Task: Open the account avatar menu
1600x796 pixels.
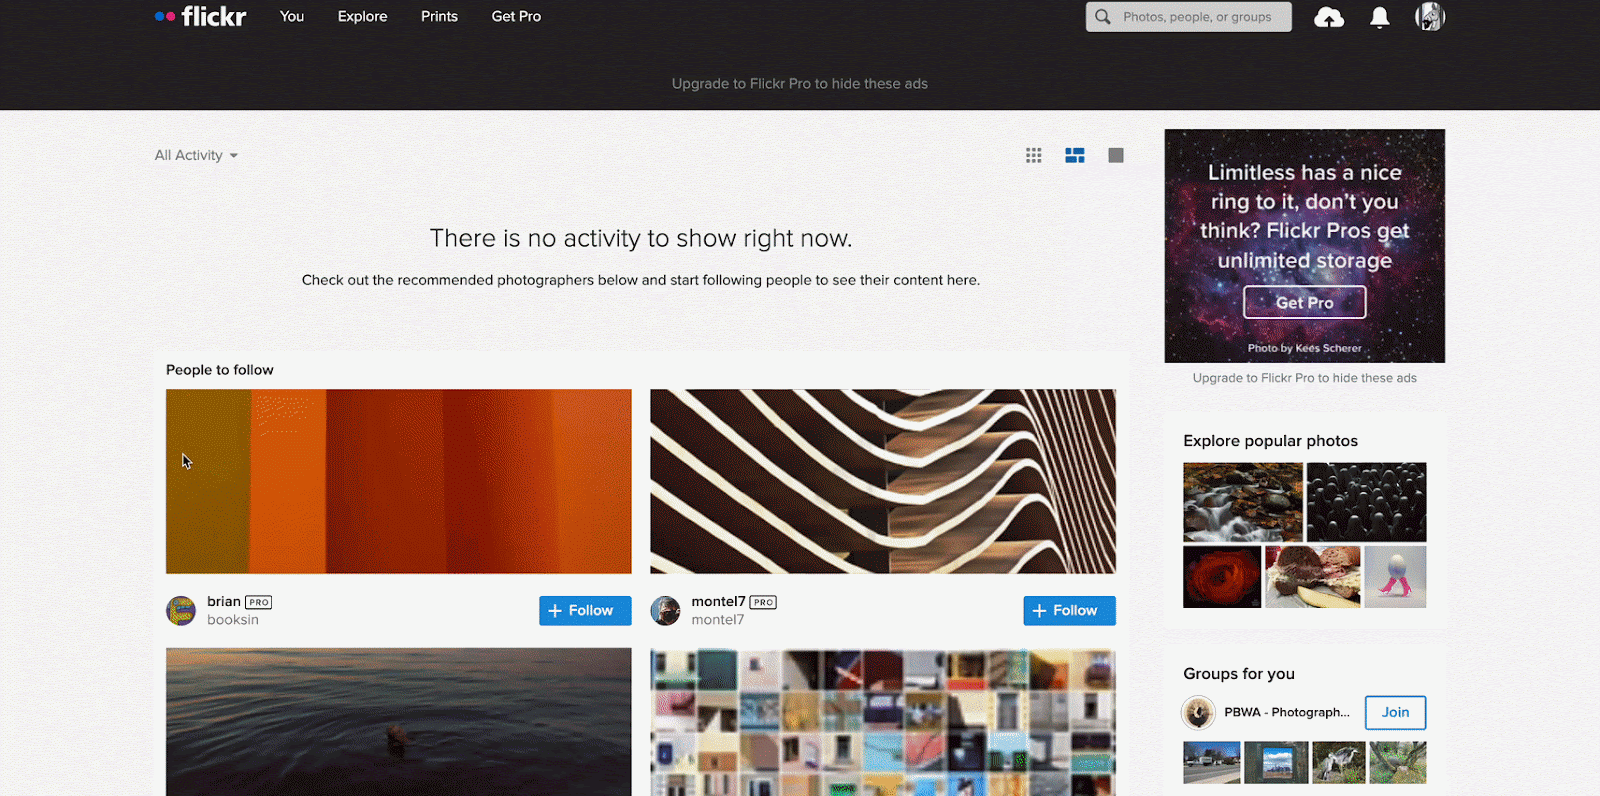Action: [x=1430, y=17]
